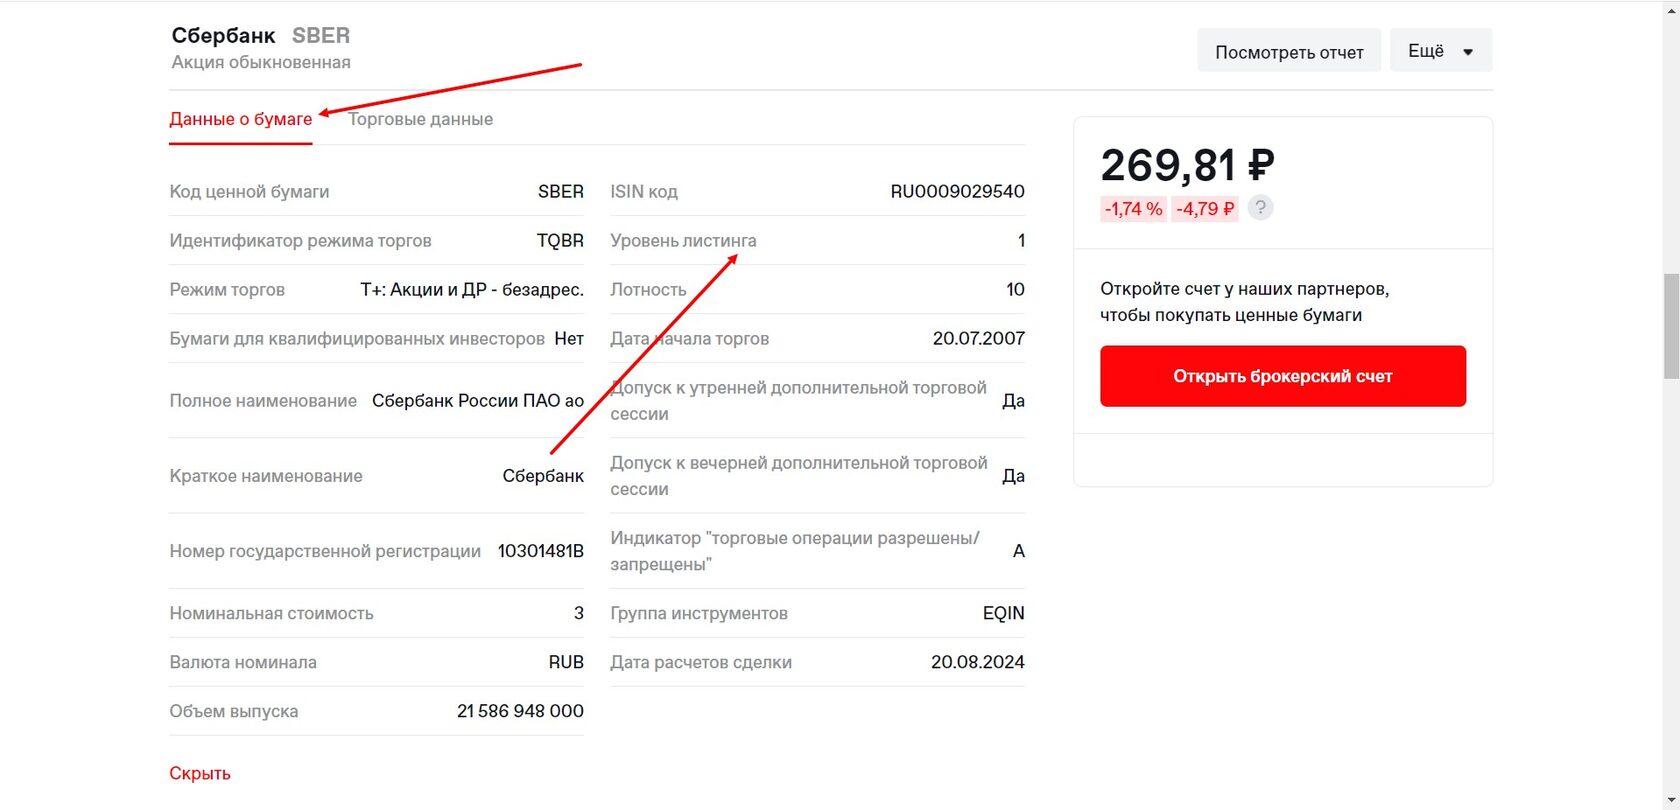
Task: Click Открыть брокерский счет button
Action: (1283, 376)
